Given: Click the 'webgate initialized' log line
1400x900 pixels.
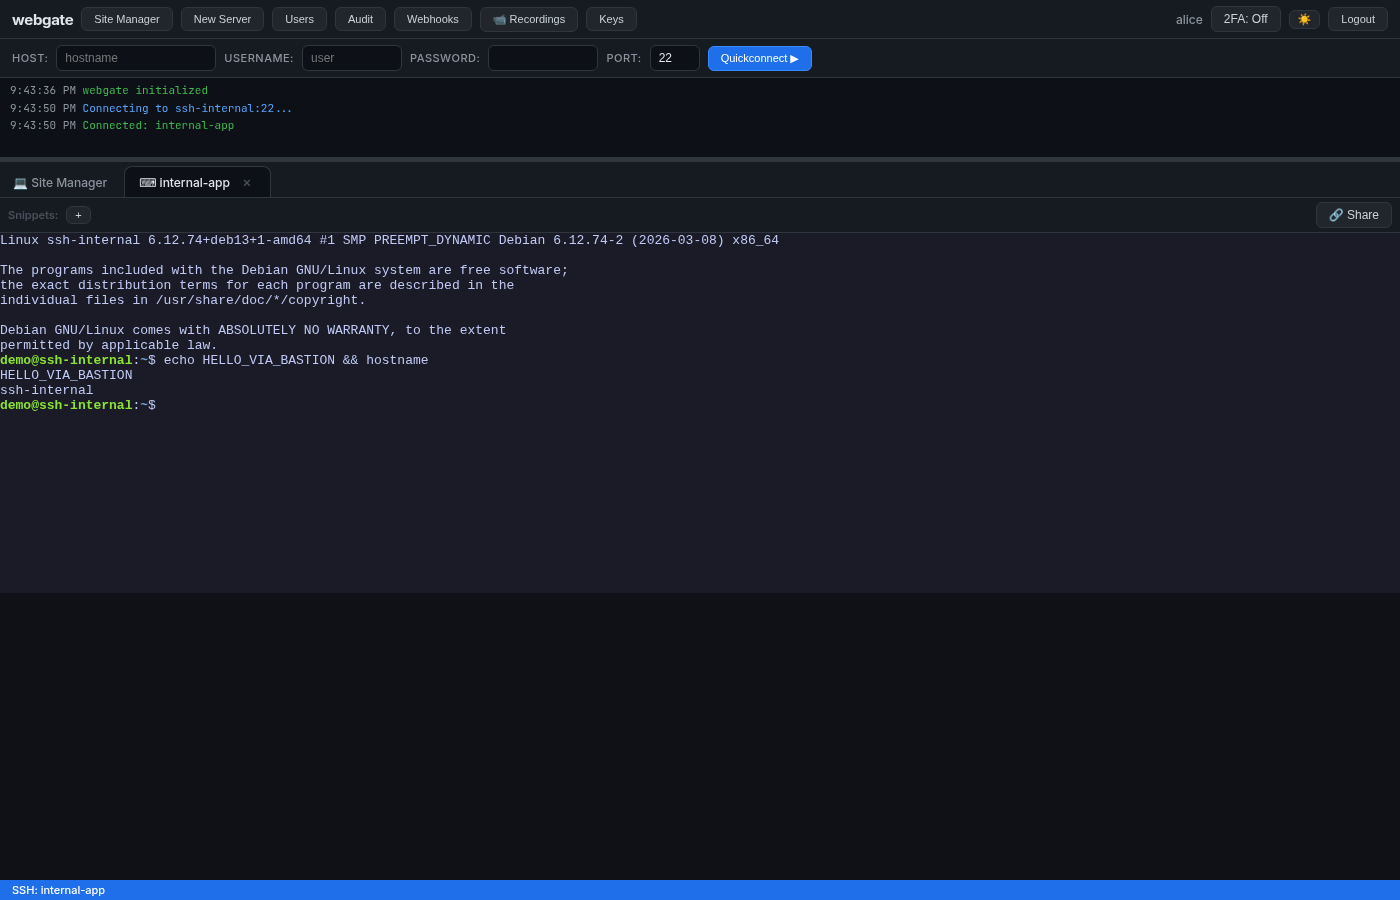Looking at the screenshot, I should [145, 91].
